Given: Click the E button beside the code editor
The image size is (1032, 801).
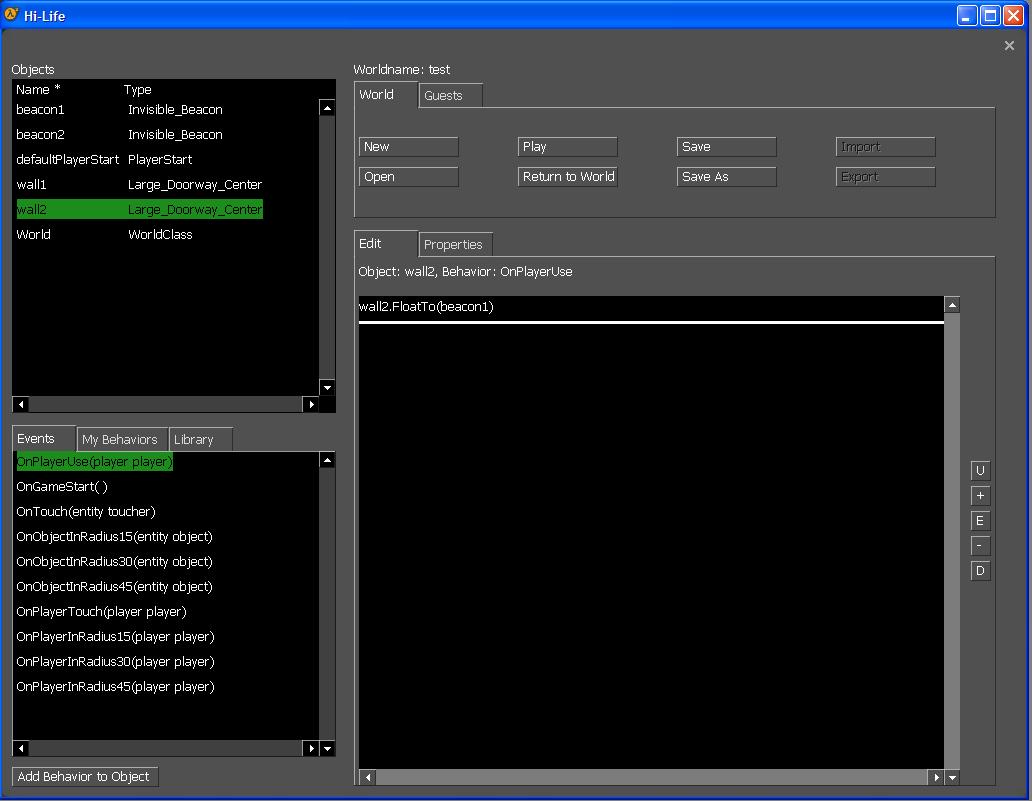Looking at the screenshot, I should click(980, 521).
